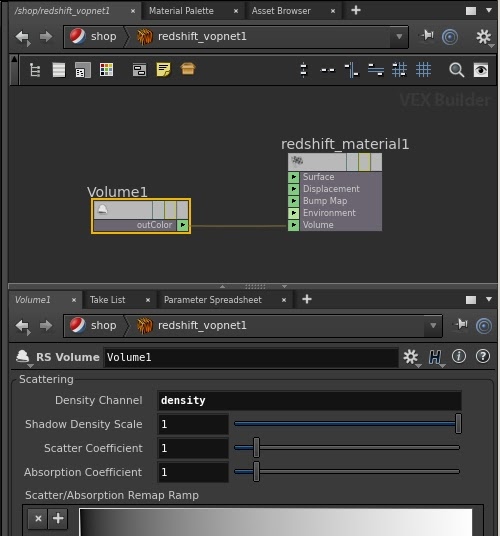Show node info with the i icon
The height and width of the screenshot is (536, 500).
(x=459, y=357)
